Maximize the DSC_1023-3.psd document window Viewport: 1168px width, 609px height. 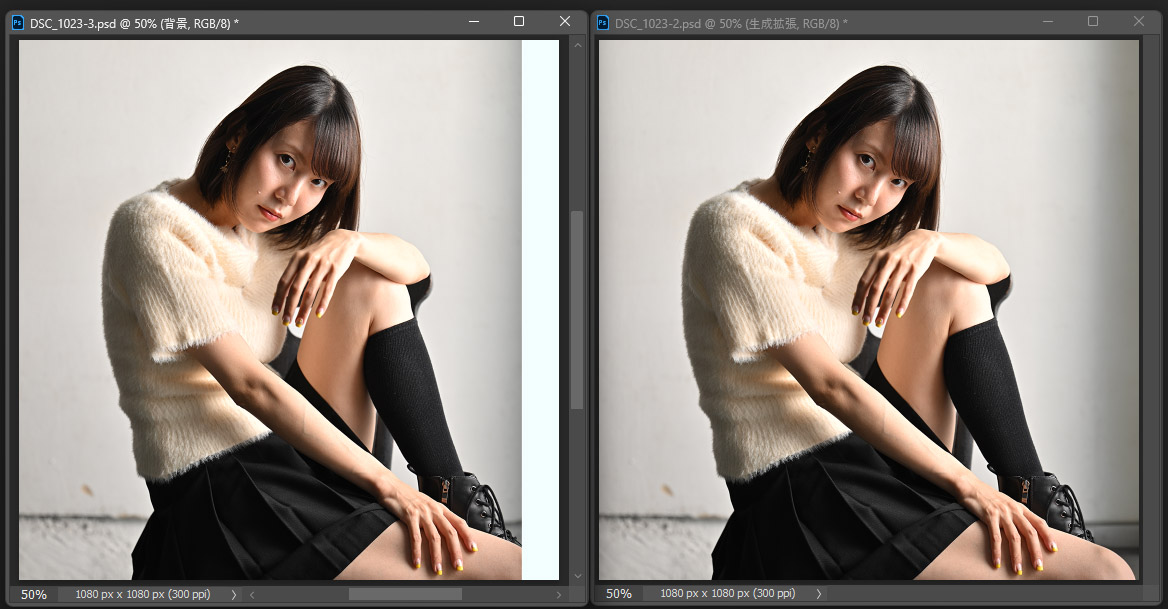click(x=519, y=21)
